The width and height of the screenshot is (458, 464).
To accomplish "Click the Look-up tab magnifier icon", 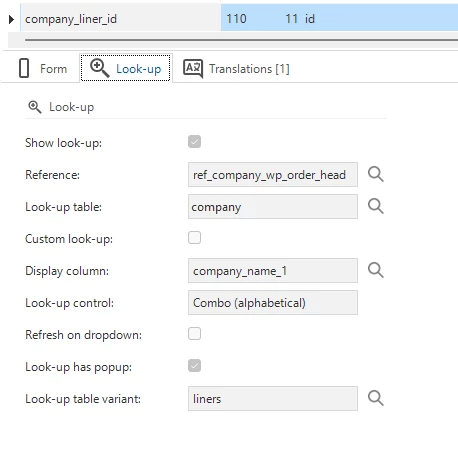I will coord(99,68).
